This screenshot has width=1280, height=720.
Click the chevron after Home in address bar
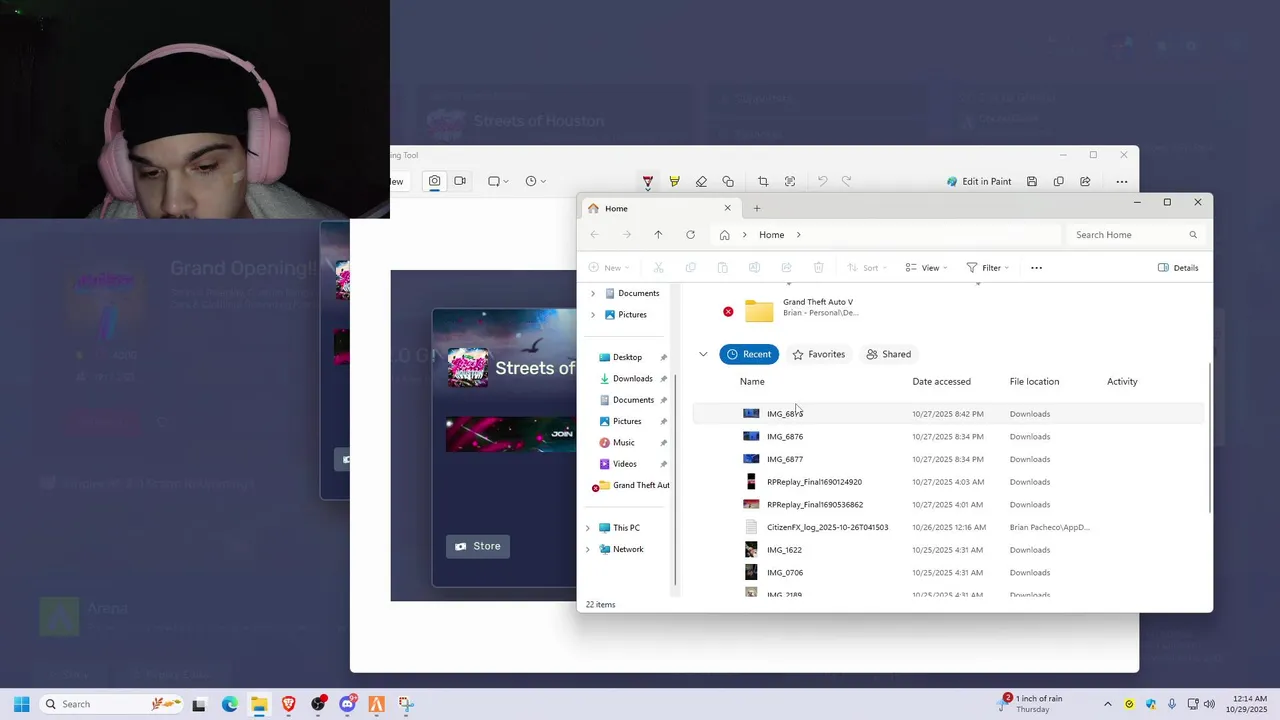pos(798,235)
